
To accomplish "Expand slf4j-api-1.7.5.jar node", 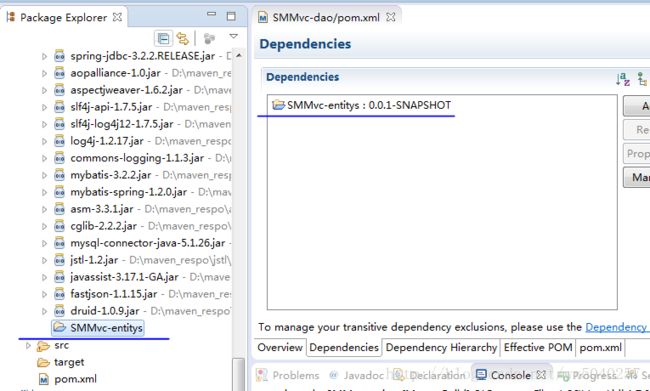I will 44,107.
